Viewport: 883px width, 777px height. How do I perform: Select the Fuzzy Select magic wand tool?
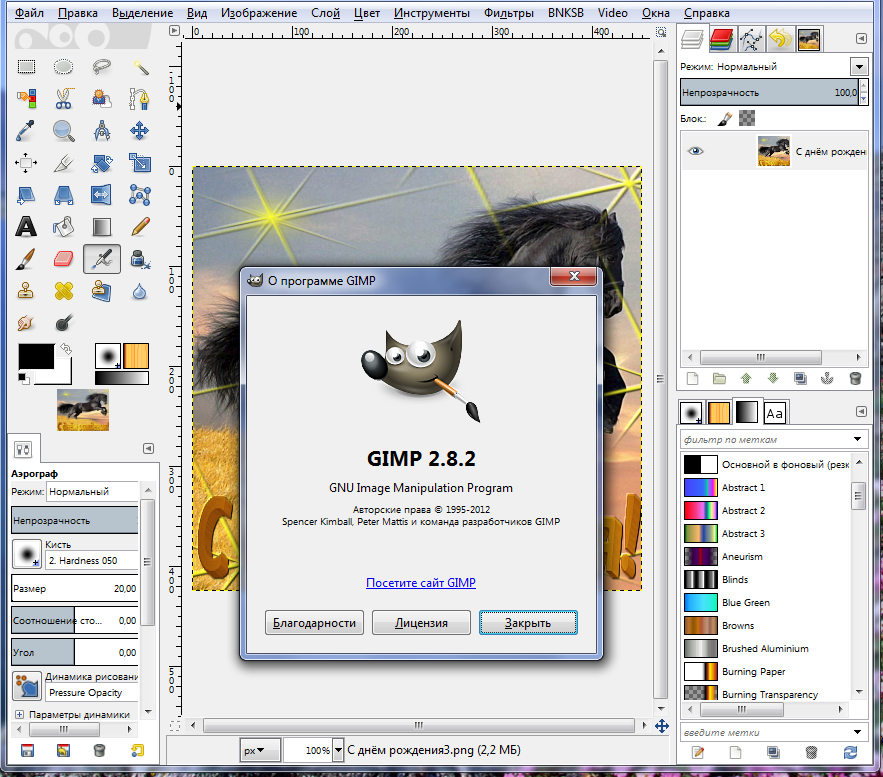[x=140, y=67]
